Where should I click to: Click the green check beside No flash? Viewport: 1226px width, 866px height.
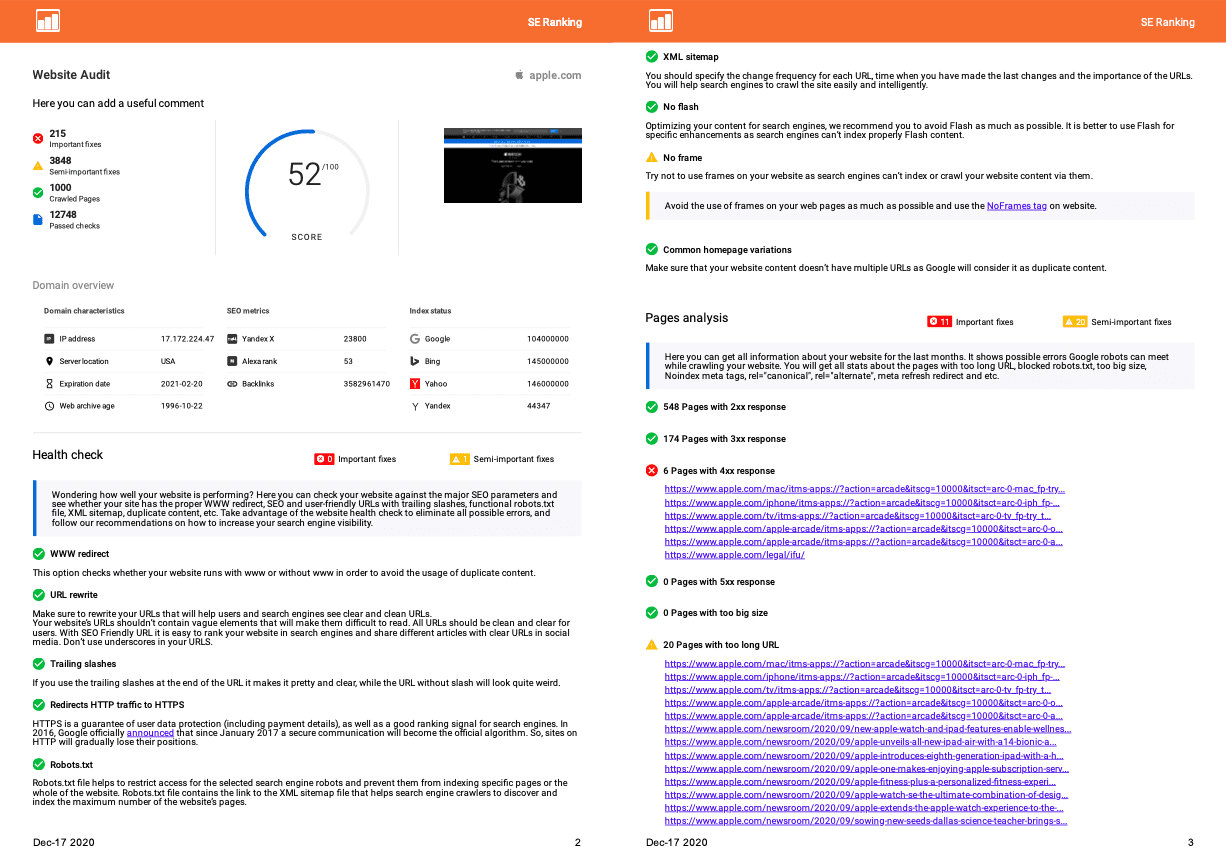click(652, 107)
